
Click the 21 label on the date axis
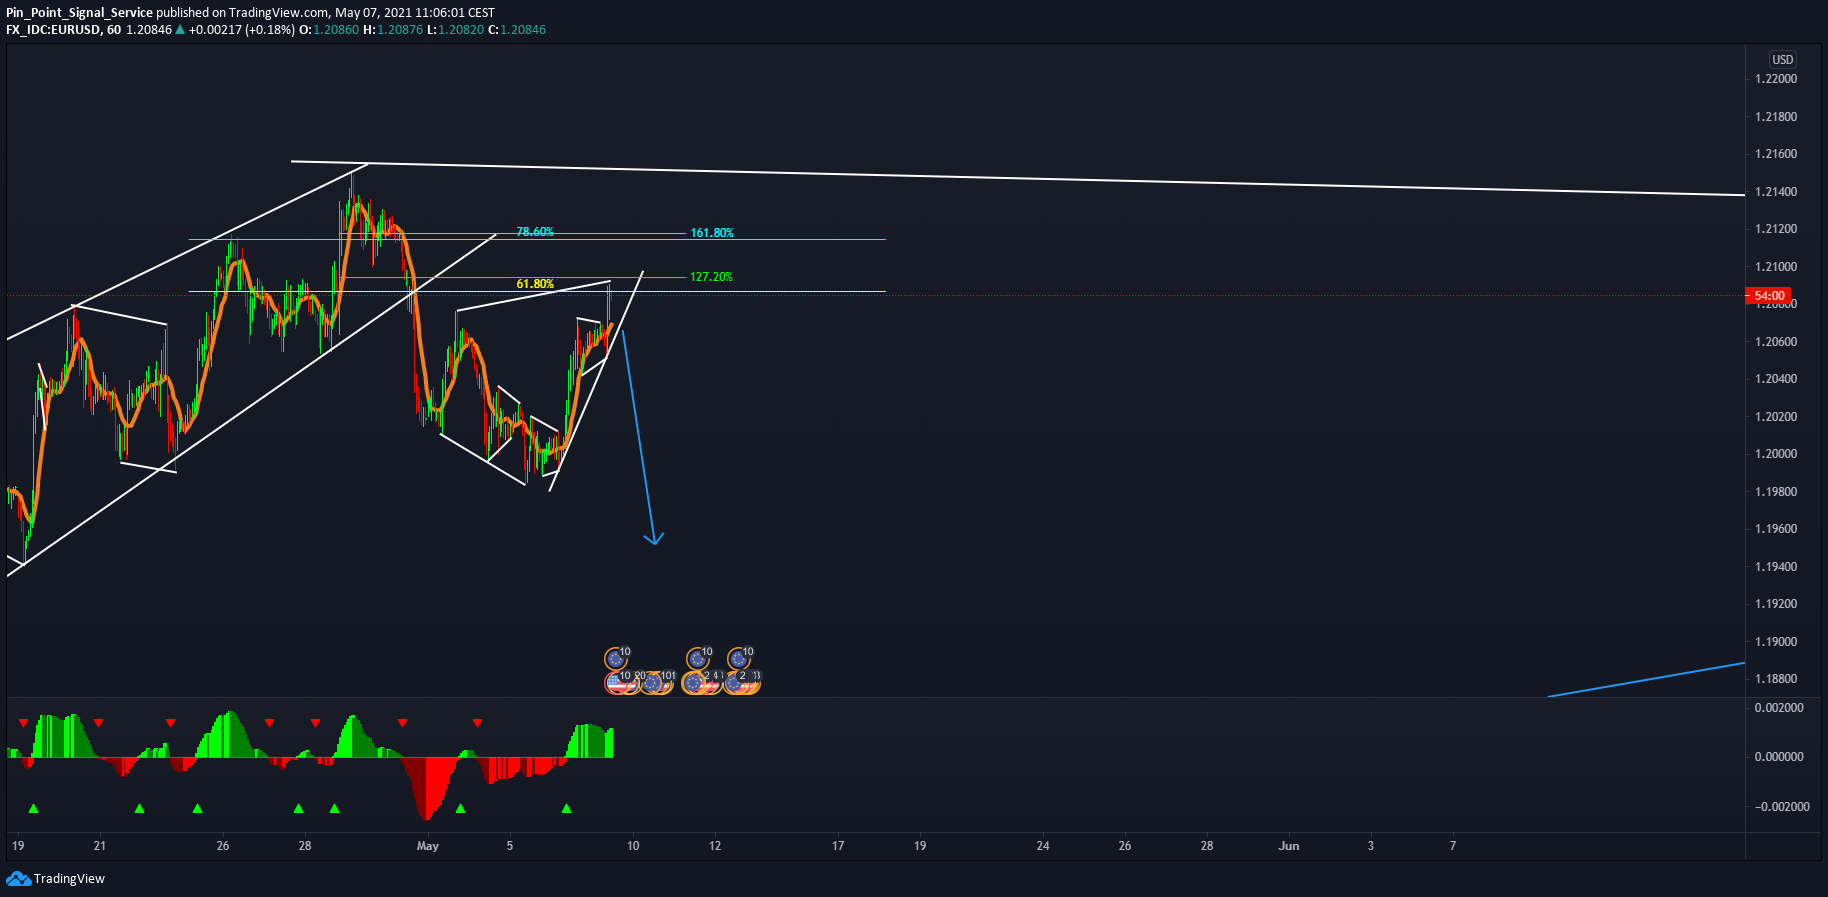tap(100, 846)
